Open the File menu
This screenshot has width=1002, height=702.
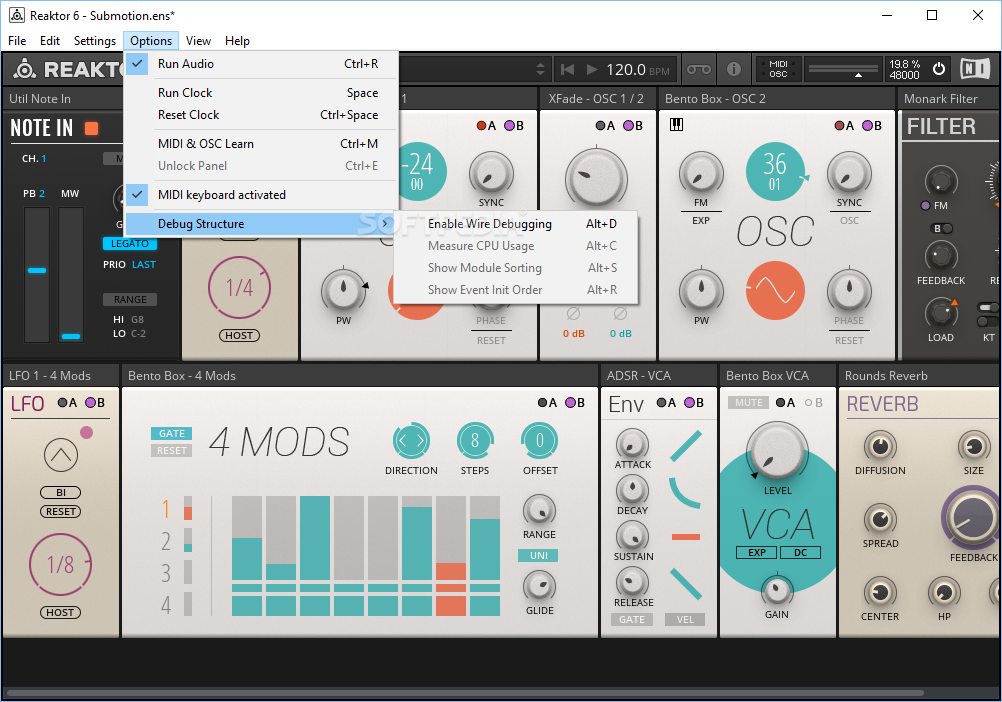coord(17,41)
